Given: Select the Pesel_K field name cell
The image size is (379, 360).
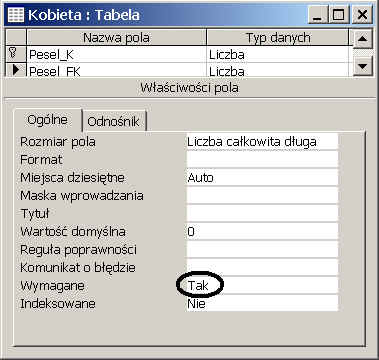Looking at the screenshot, I should tap(116, 54).
